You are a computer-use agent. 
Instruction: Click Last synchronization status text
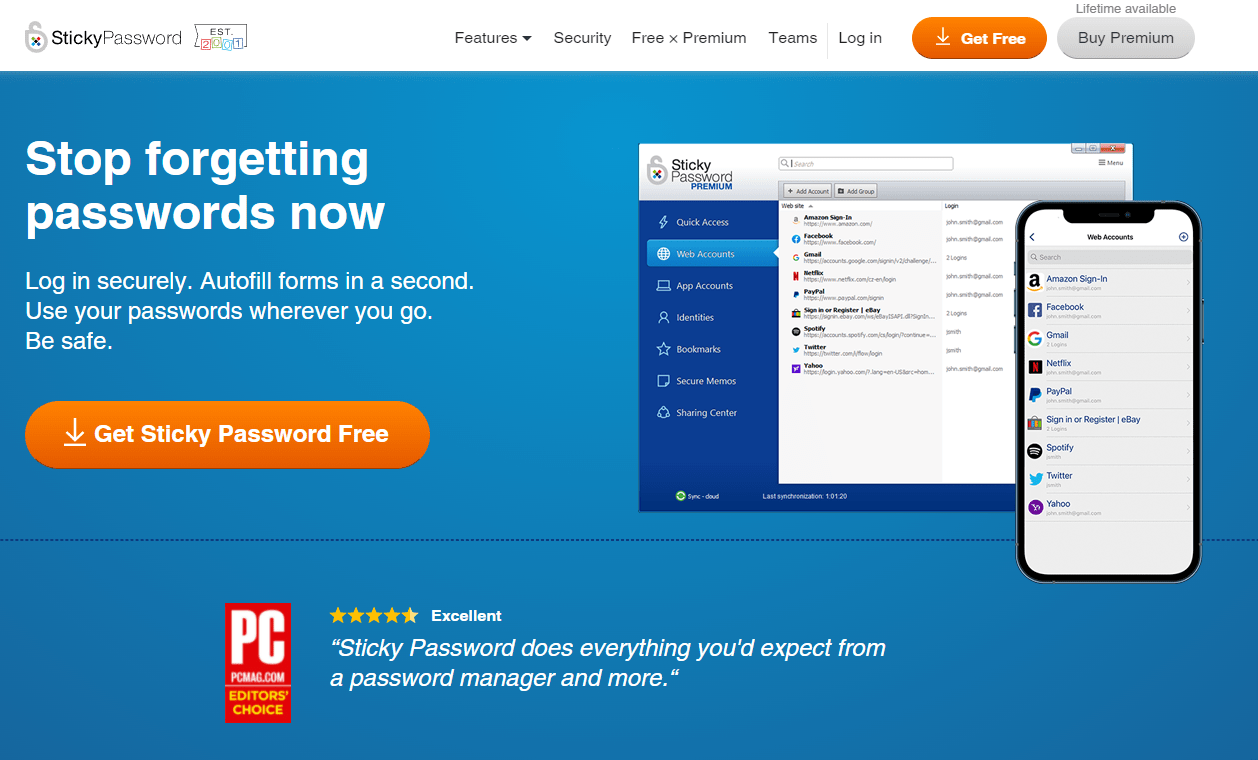point(804,496)
